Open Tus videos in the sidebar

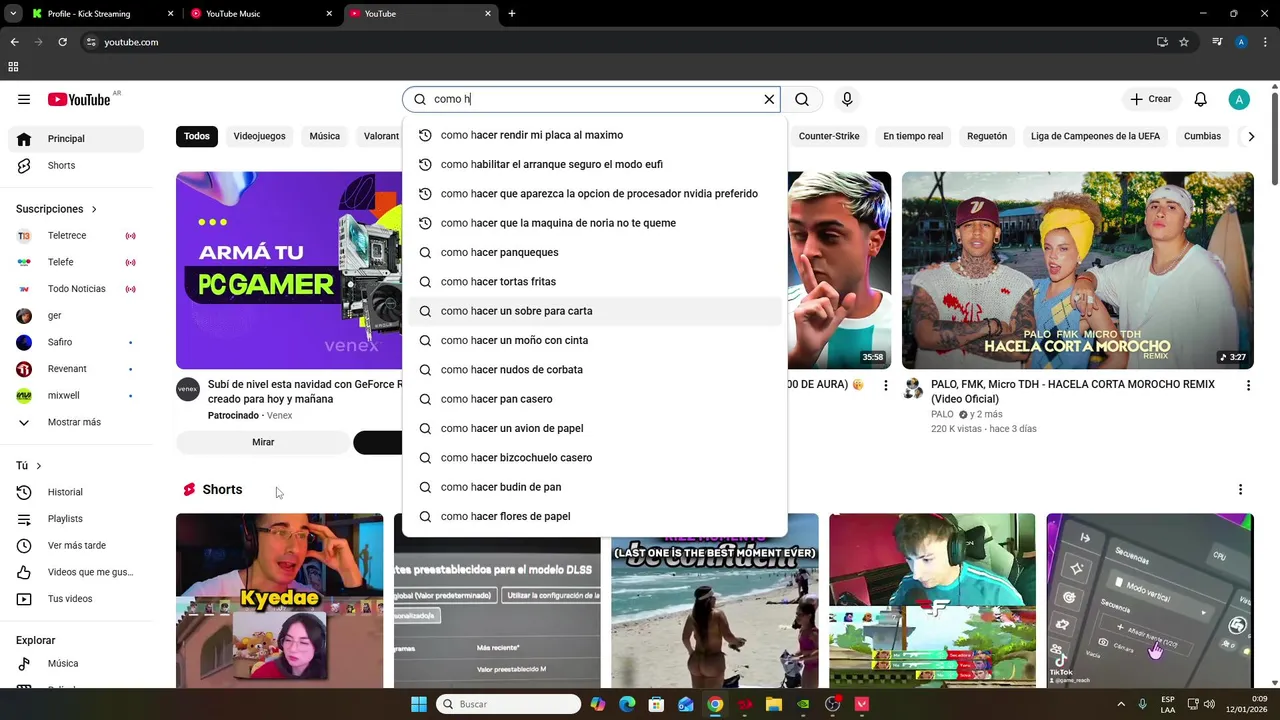[76, 599]
